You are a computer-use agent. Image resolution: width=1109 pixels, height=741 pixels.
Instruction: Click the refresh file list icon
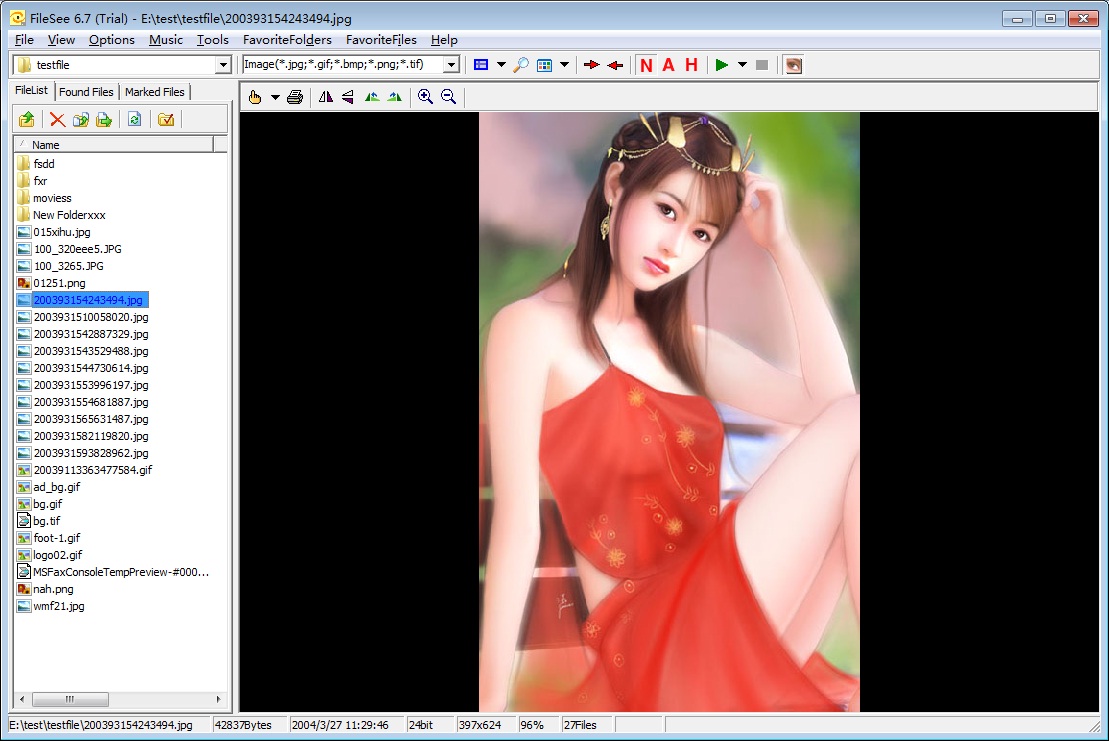click(x=134, y=119)
